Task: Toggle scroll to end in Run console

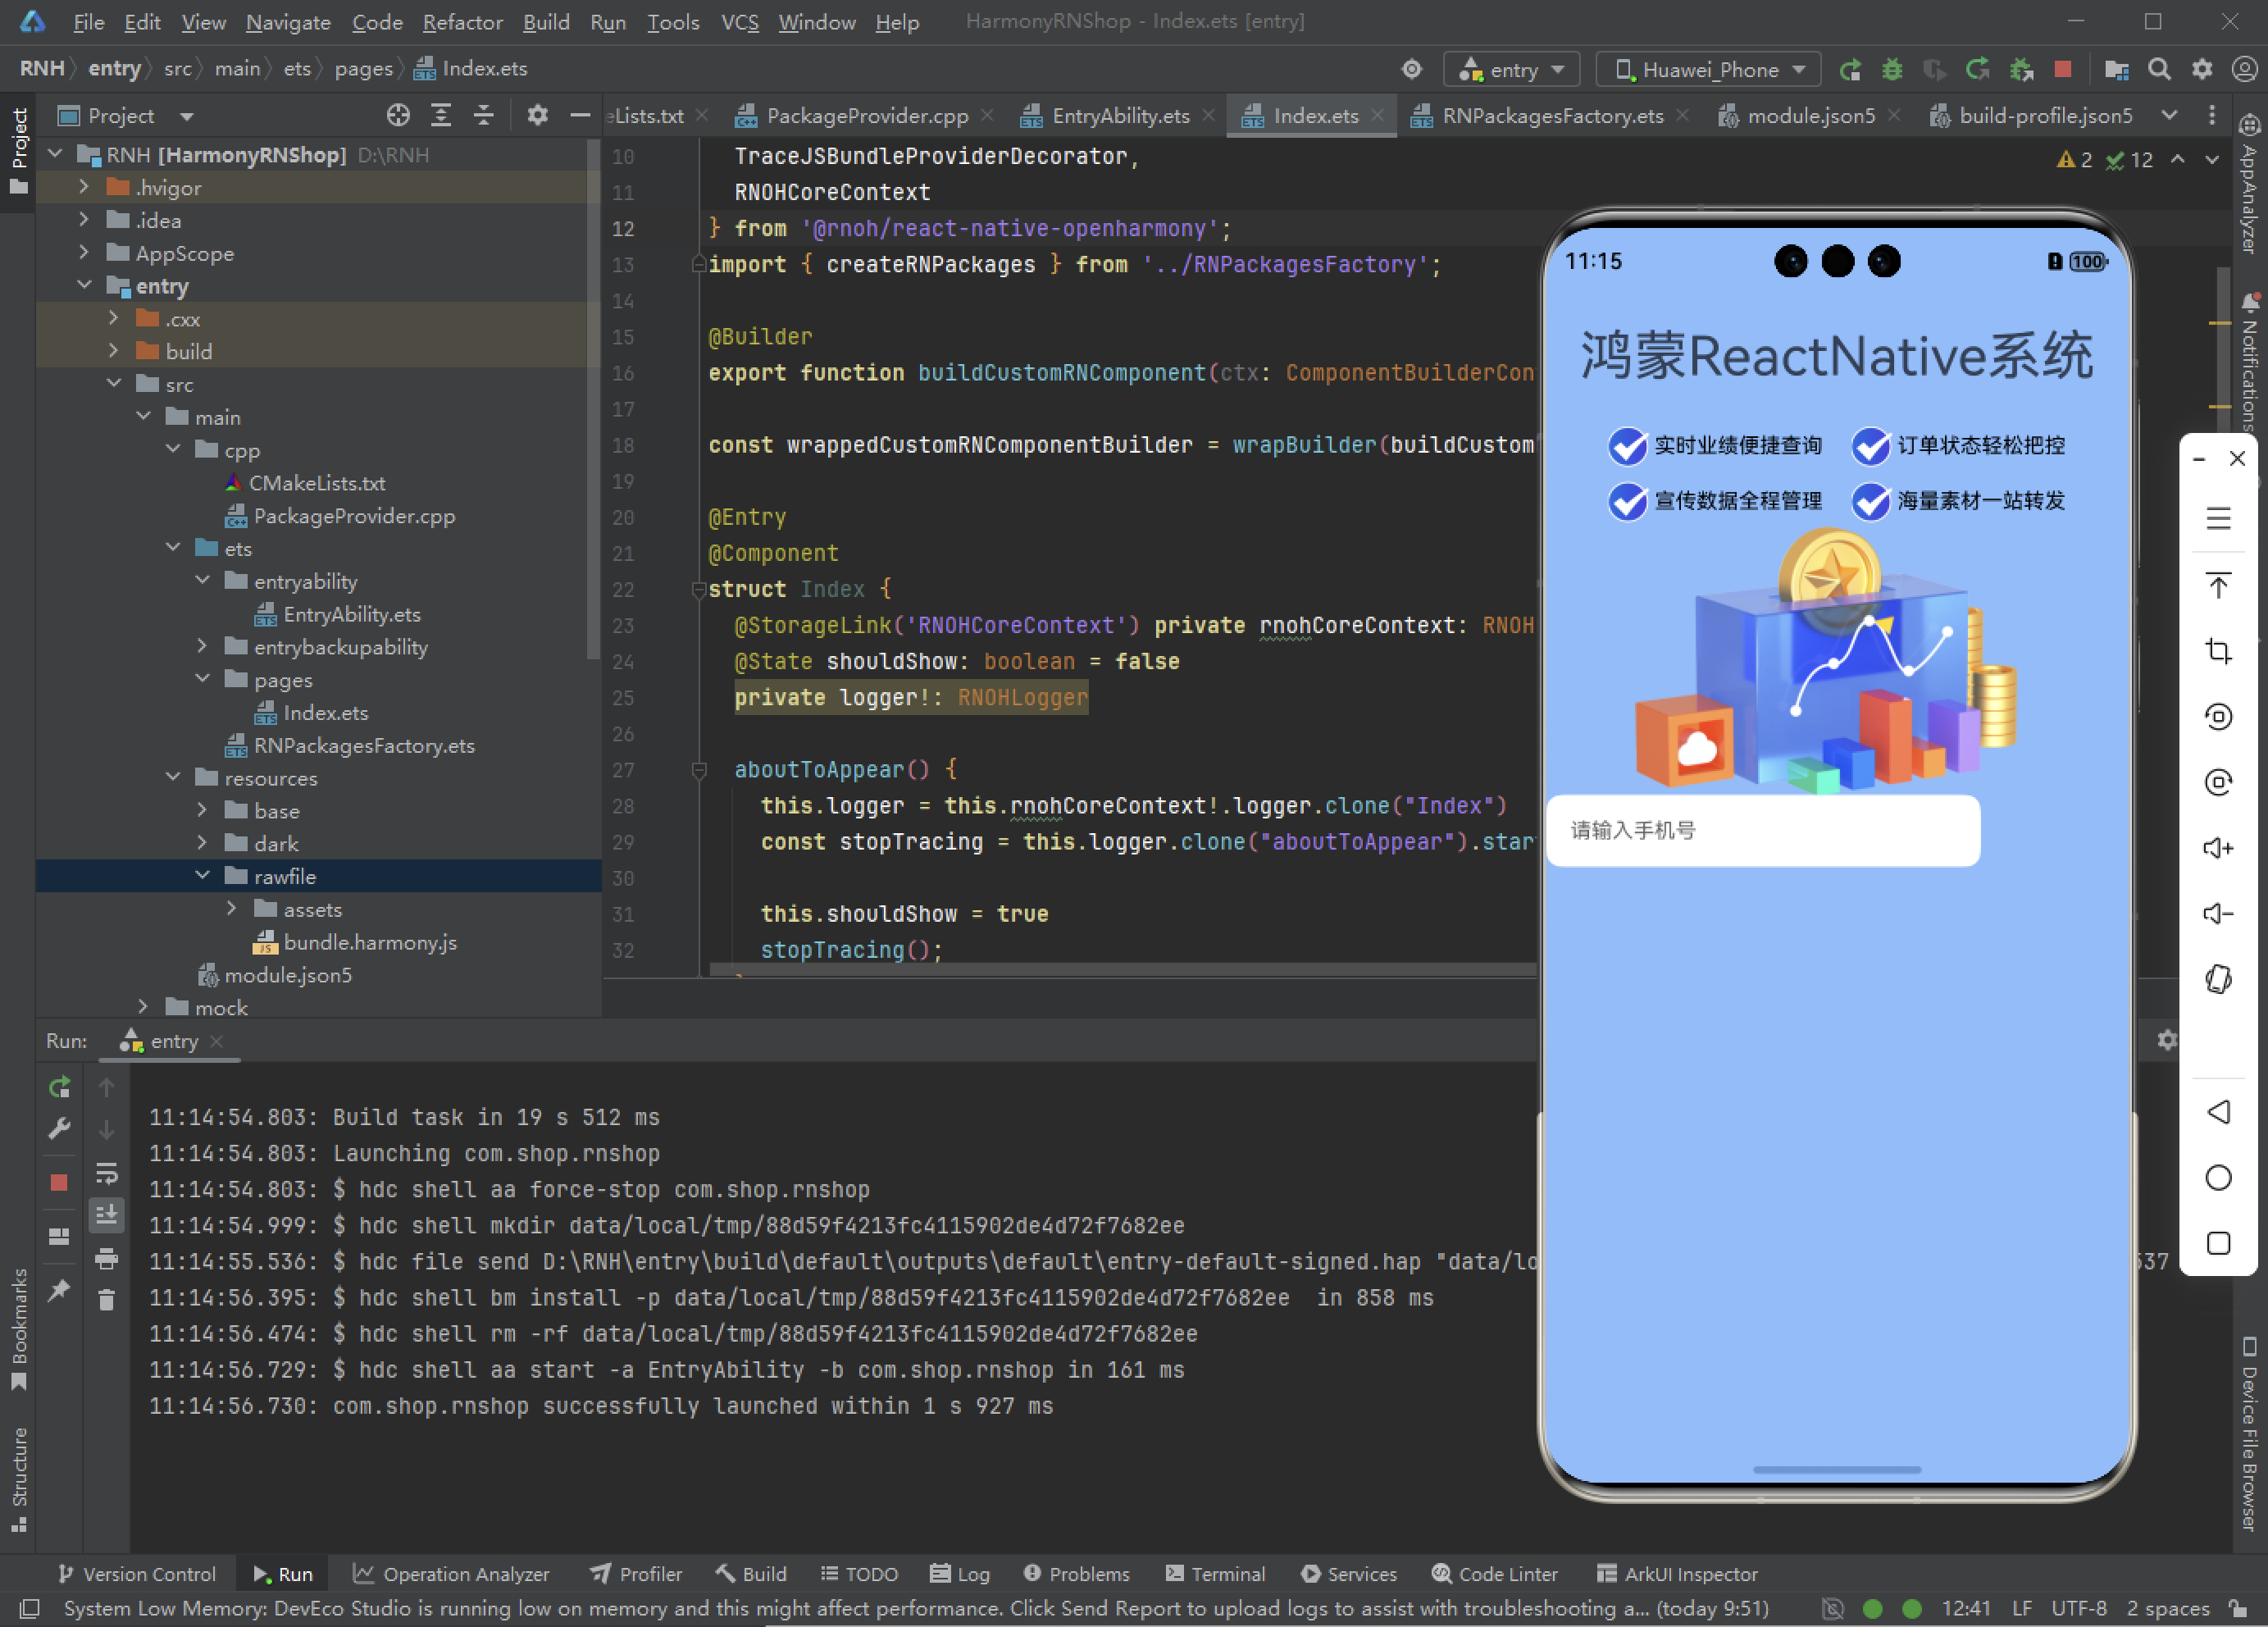Action: coord(106,1215)
